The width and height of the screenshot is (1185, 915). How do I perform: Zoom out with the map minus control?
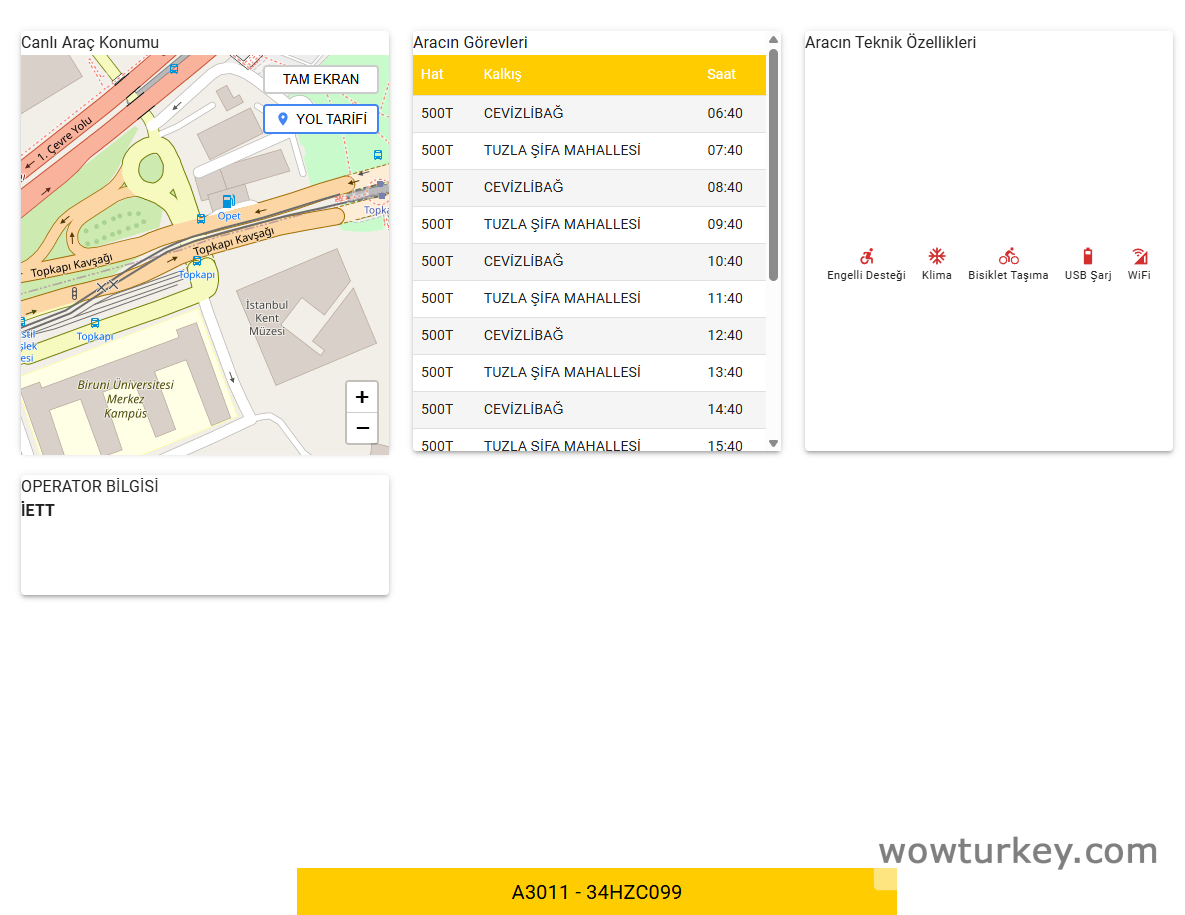361,428
